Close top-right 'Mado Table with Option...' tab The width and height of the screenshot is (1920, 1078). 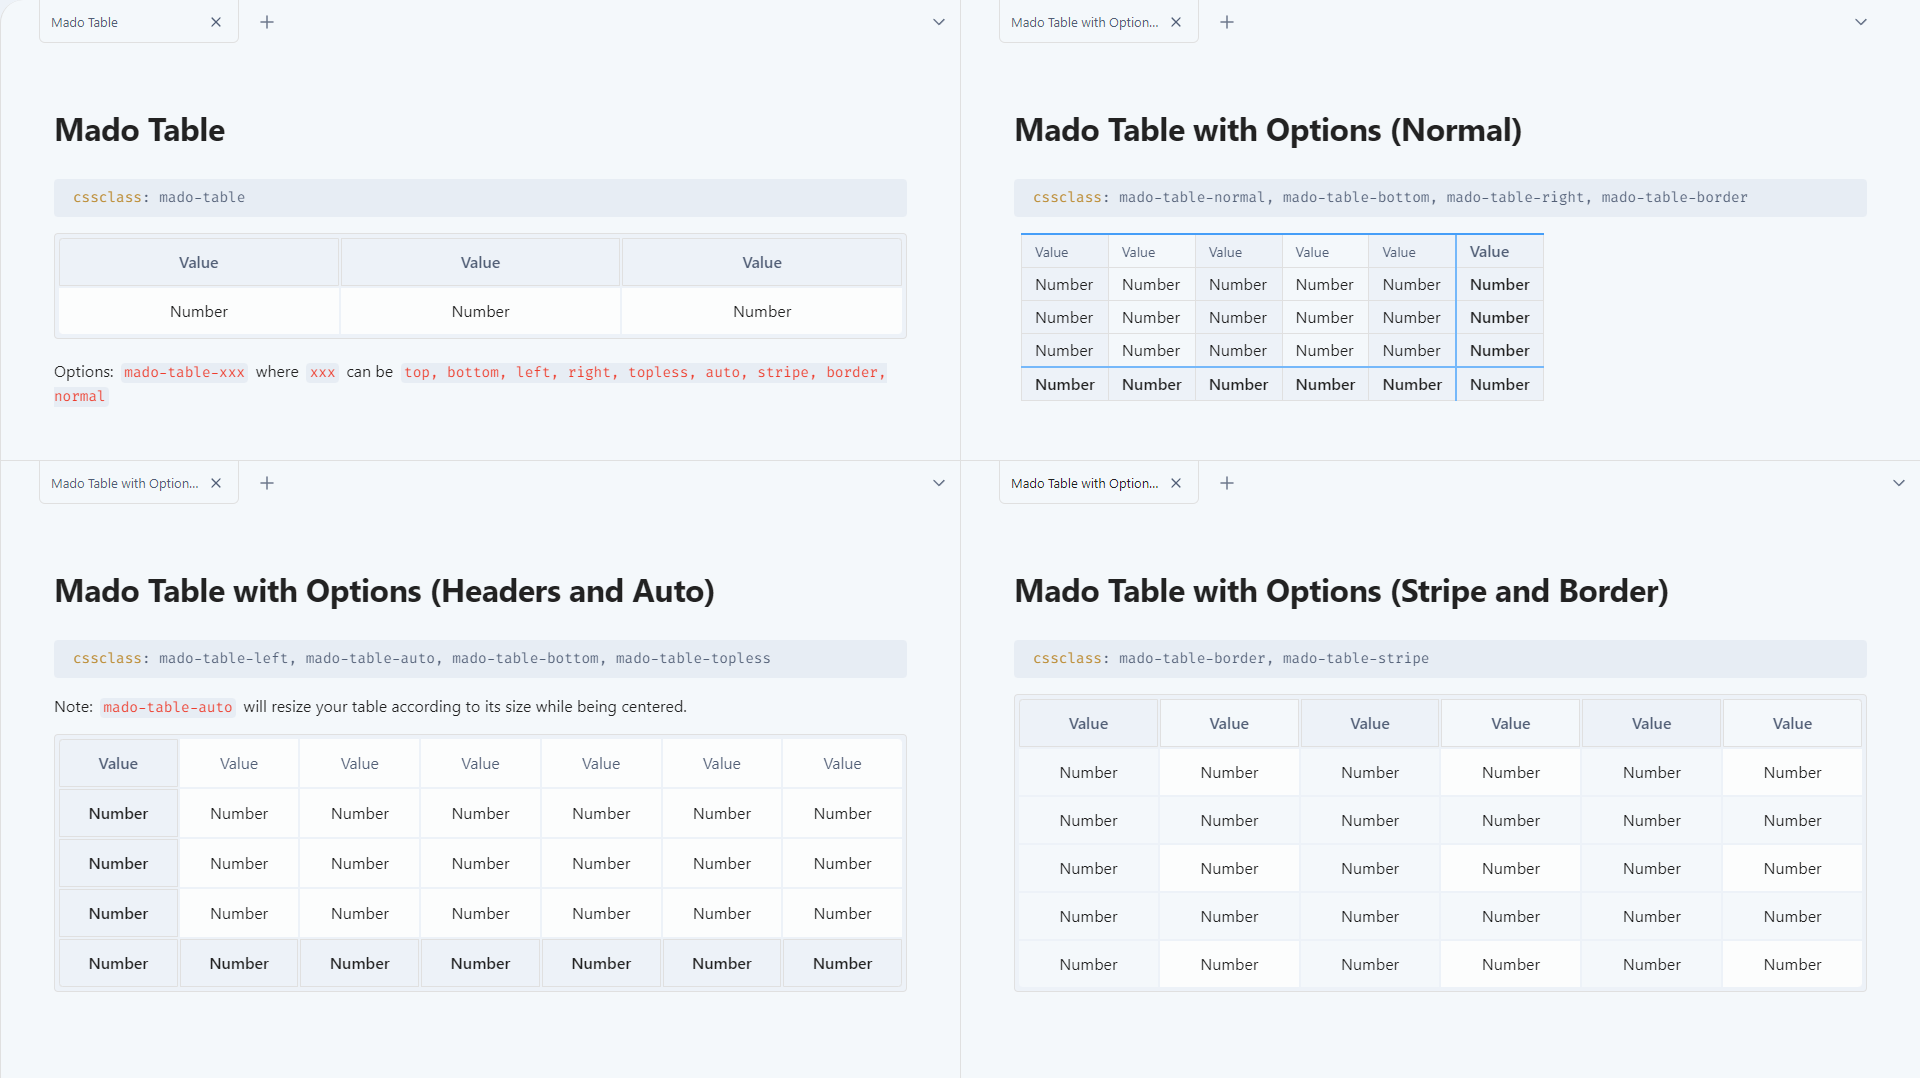tap(1176, 22)
